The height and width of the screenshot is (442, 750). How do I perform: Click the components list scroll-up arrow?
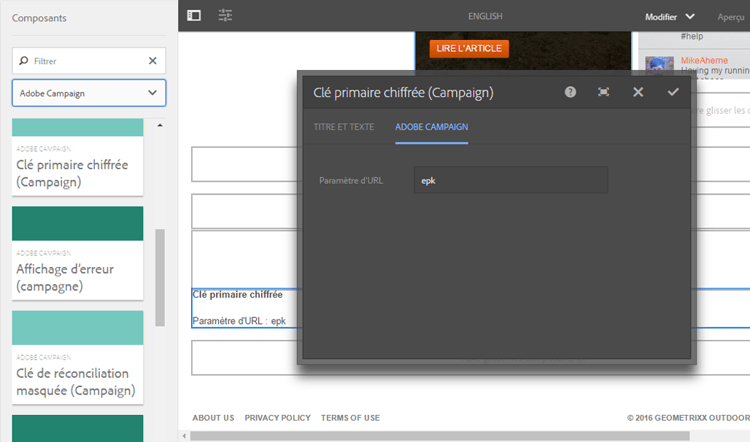[160, 125]
